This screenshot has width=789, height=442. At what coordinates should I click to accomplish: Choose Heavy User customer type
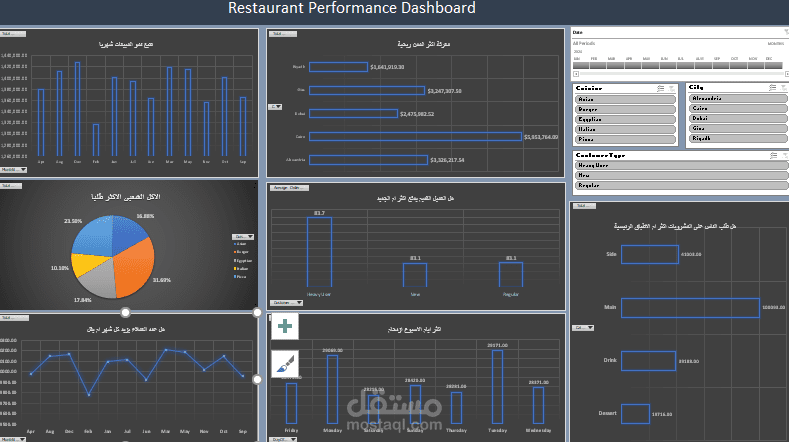pyautogui.click(x=681, y=165)
